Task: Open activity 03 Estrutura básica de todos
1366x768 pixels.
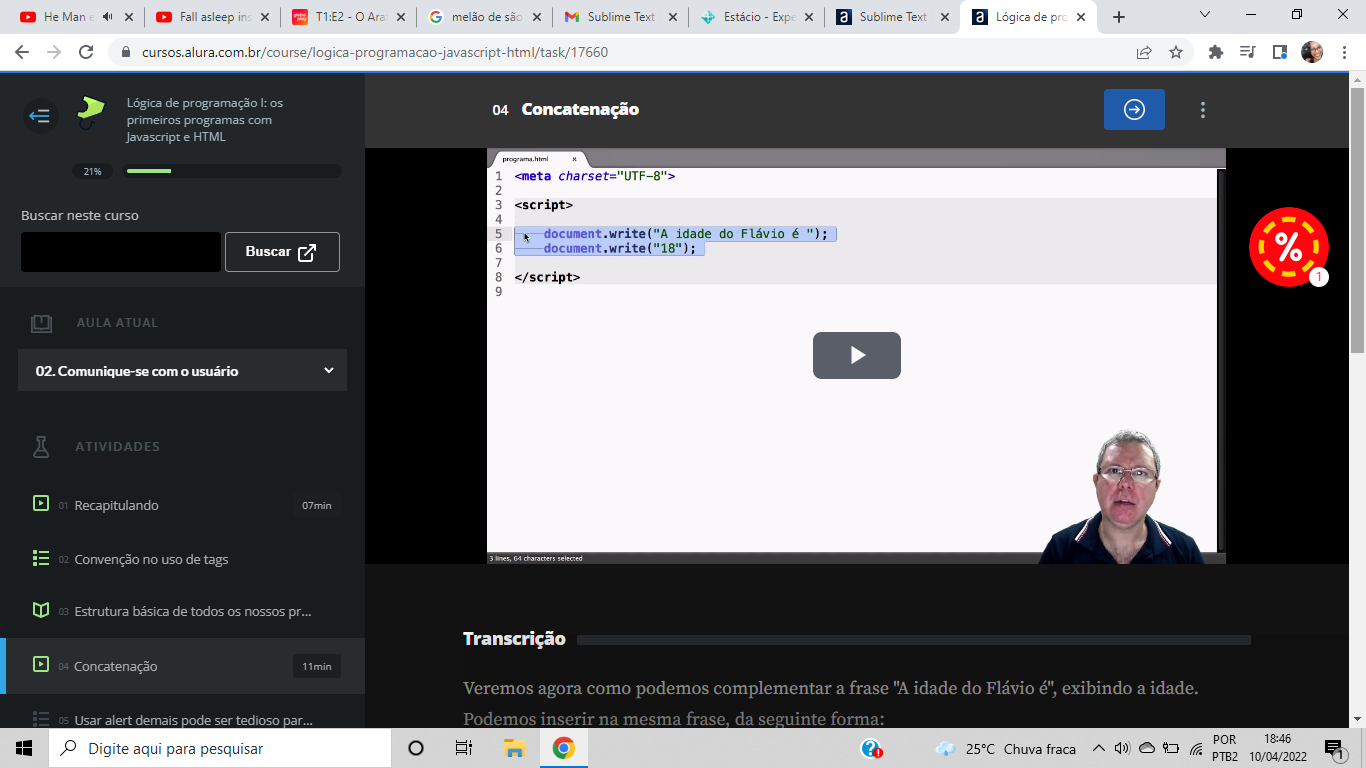Action: (182, 611)
